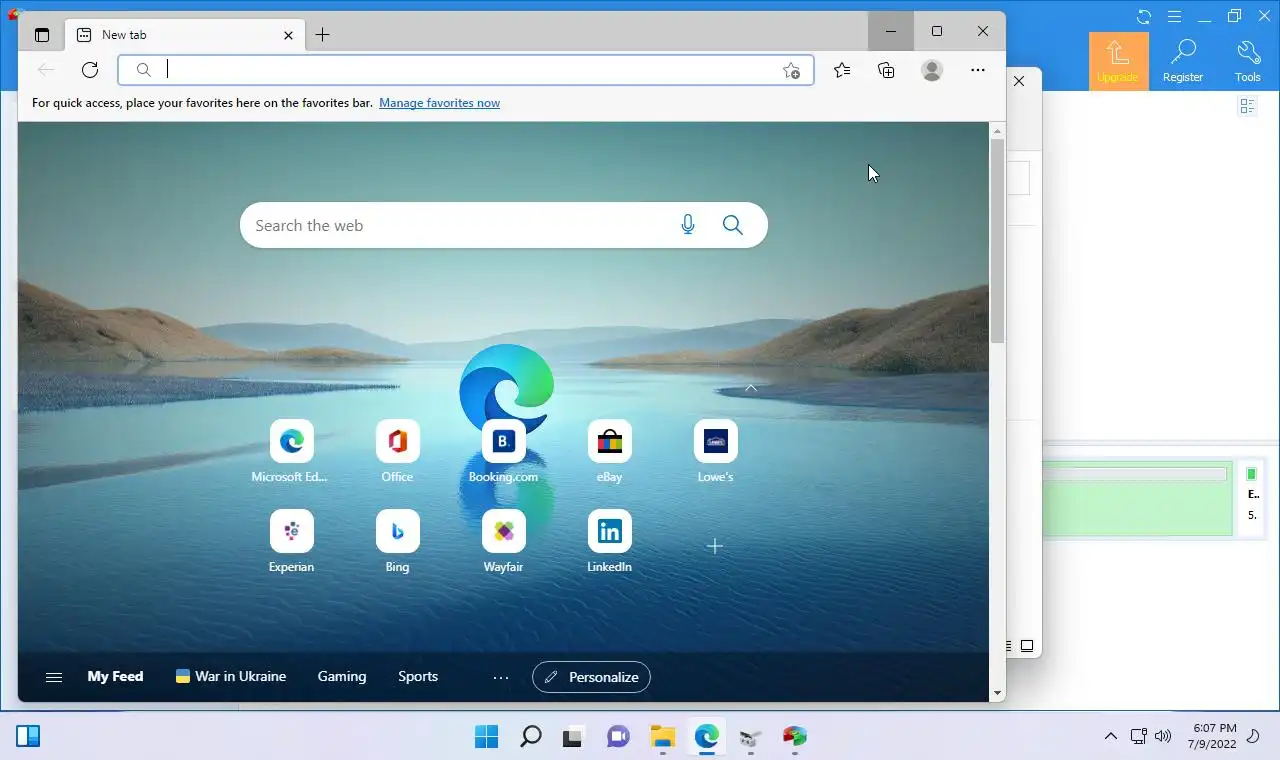Open the menu icon in background app title bar
1280x760 pixels.
coord(1174,16)
